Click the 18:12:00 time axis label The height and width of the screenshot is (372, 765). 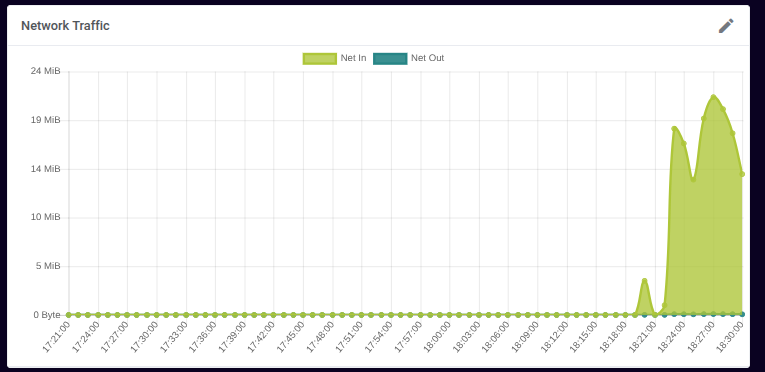pos(554,337)
